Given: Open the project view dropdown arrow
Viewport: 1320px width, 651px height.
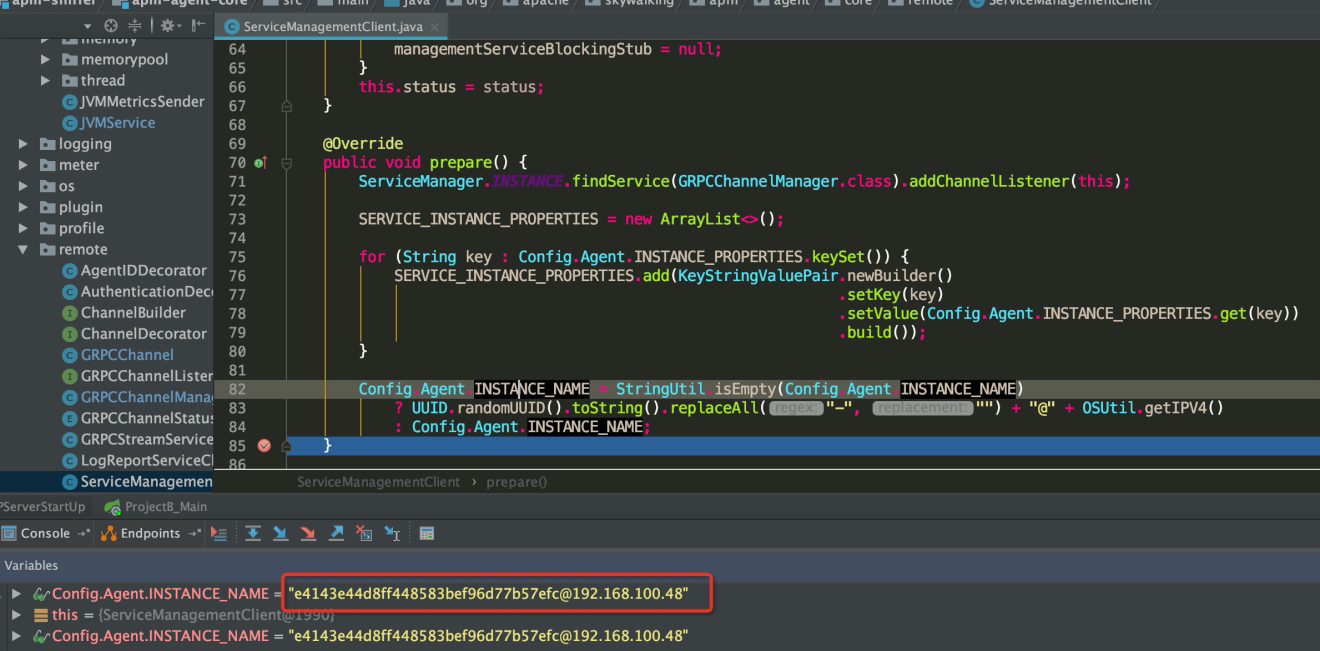Looking at the screenshot, I should tap(88, 26).
